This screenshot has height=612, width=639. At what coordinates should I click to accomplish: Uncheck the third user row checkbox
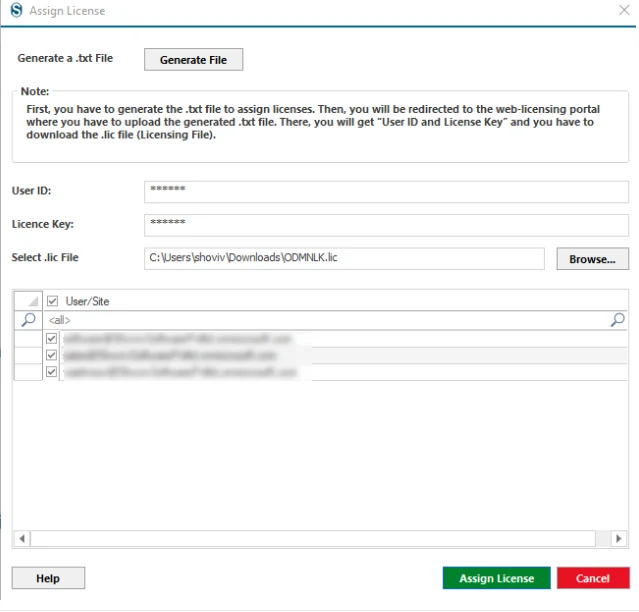(x=51, y=372)
